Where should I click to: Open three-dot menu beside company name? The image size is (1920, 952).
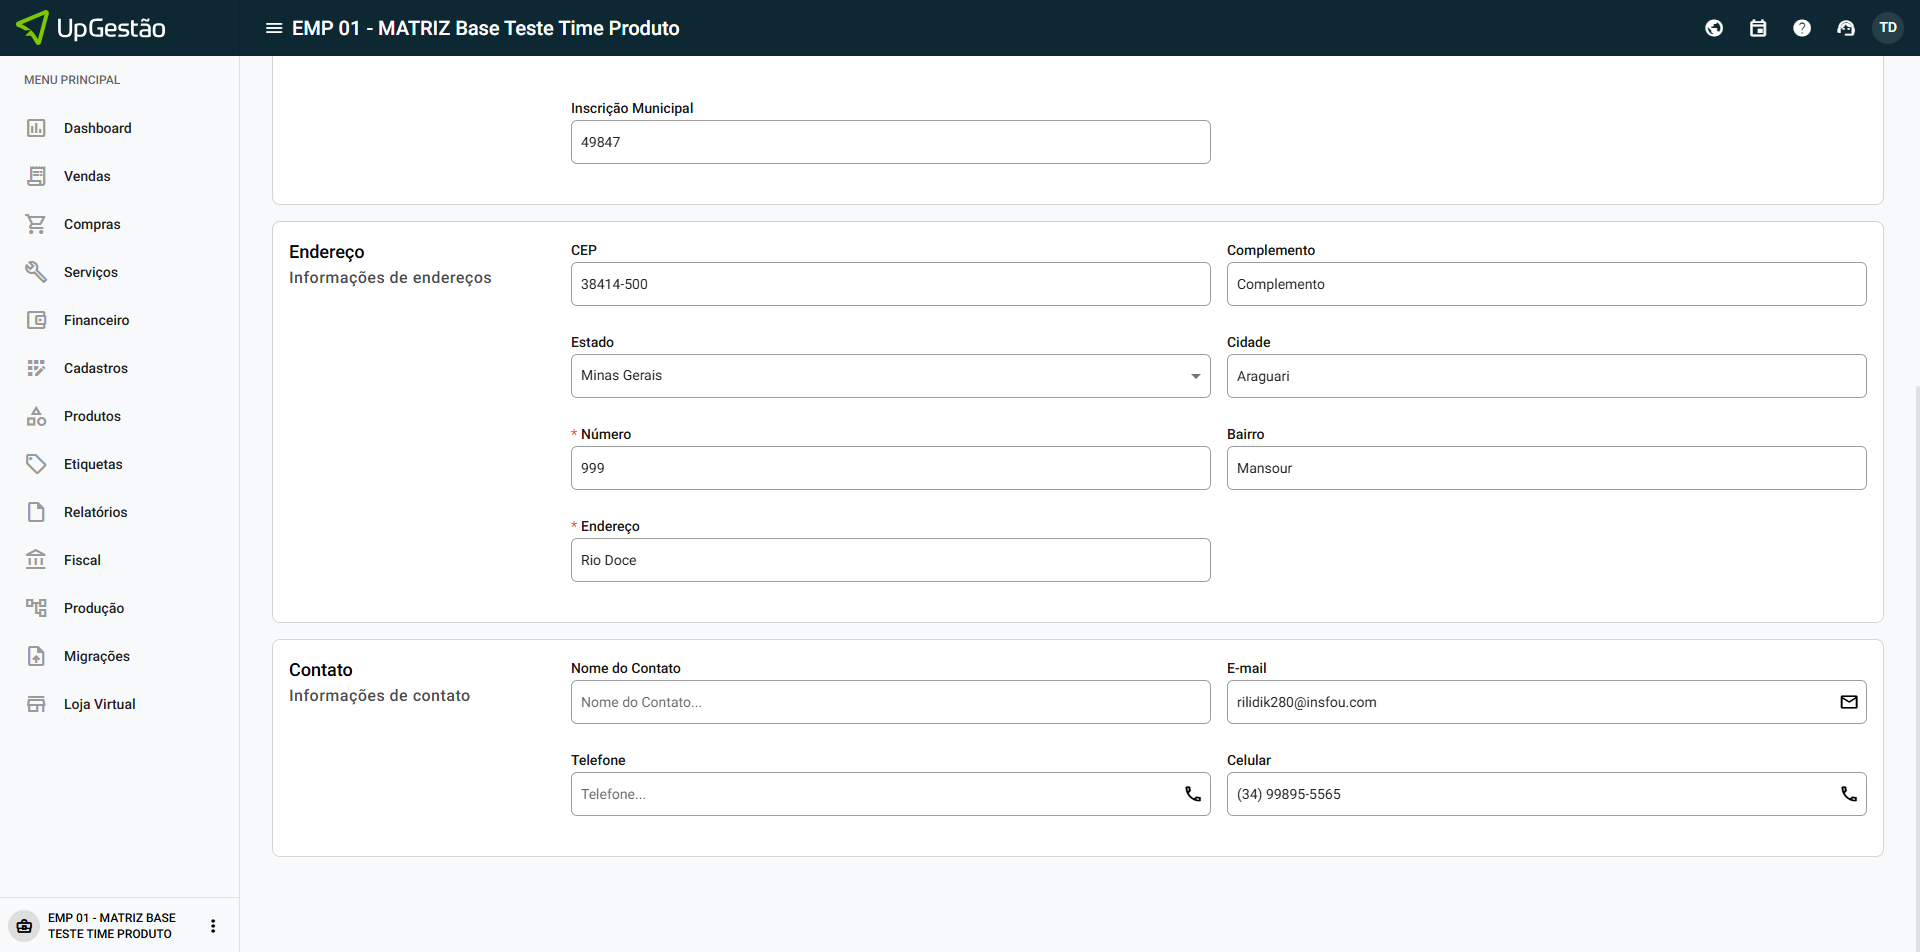213,926
